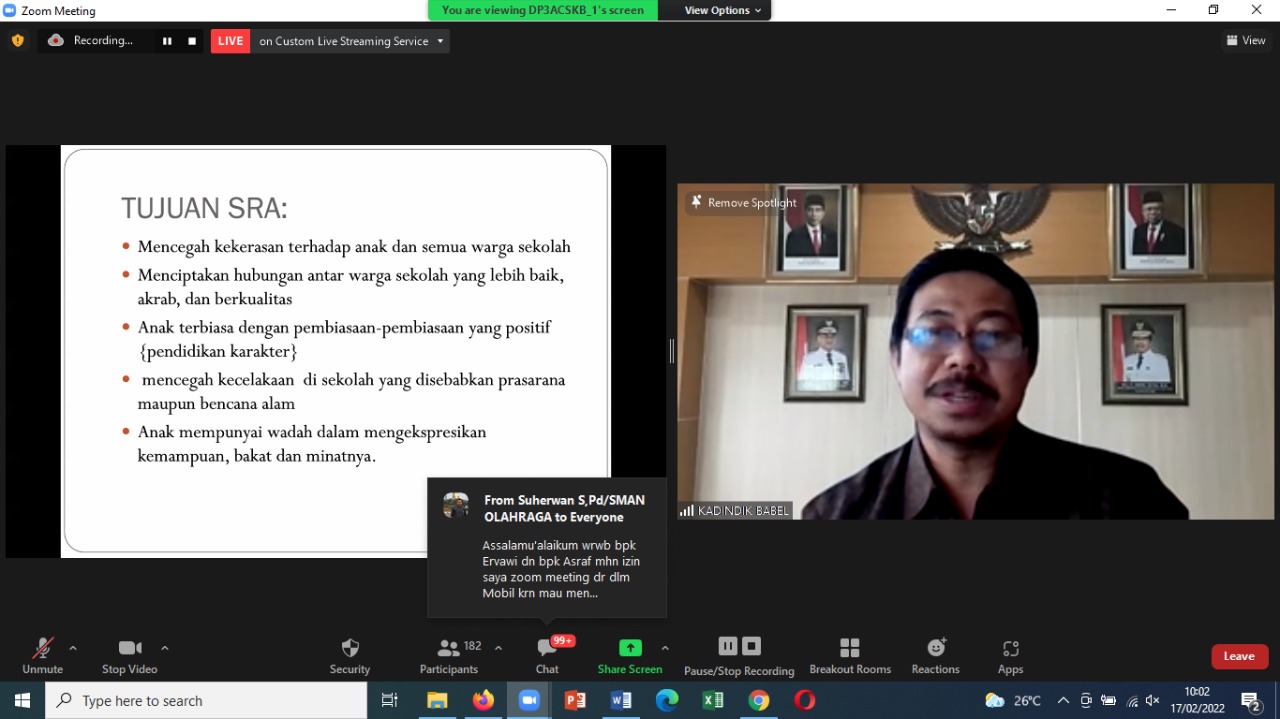Unmute the microphone
The height and width of the screenshot is (719, 1280).
(x=42, y=656)
